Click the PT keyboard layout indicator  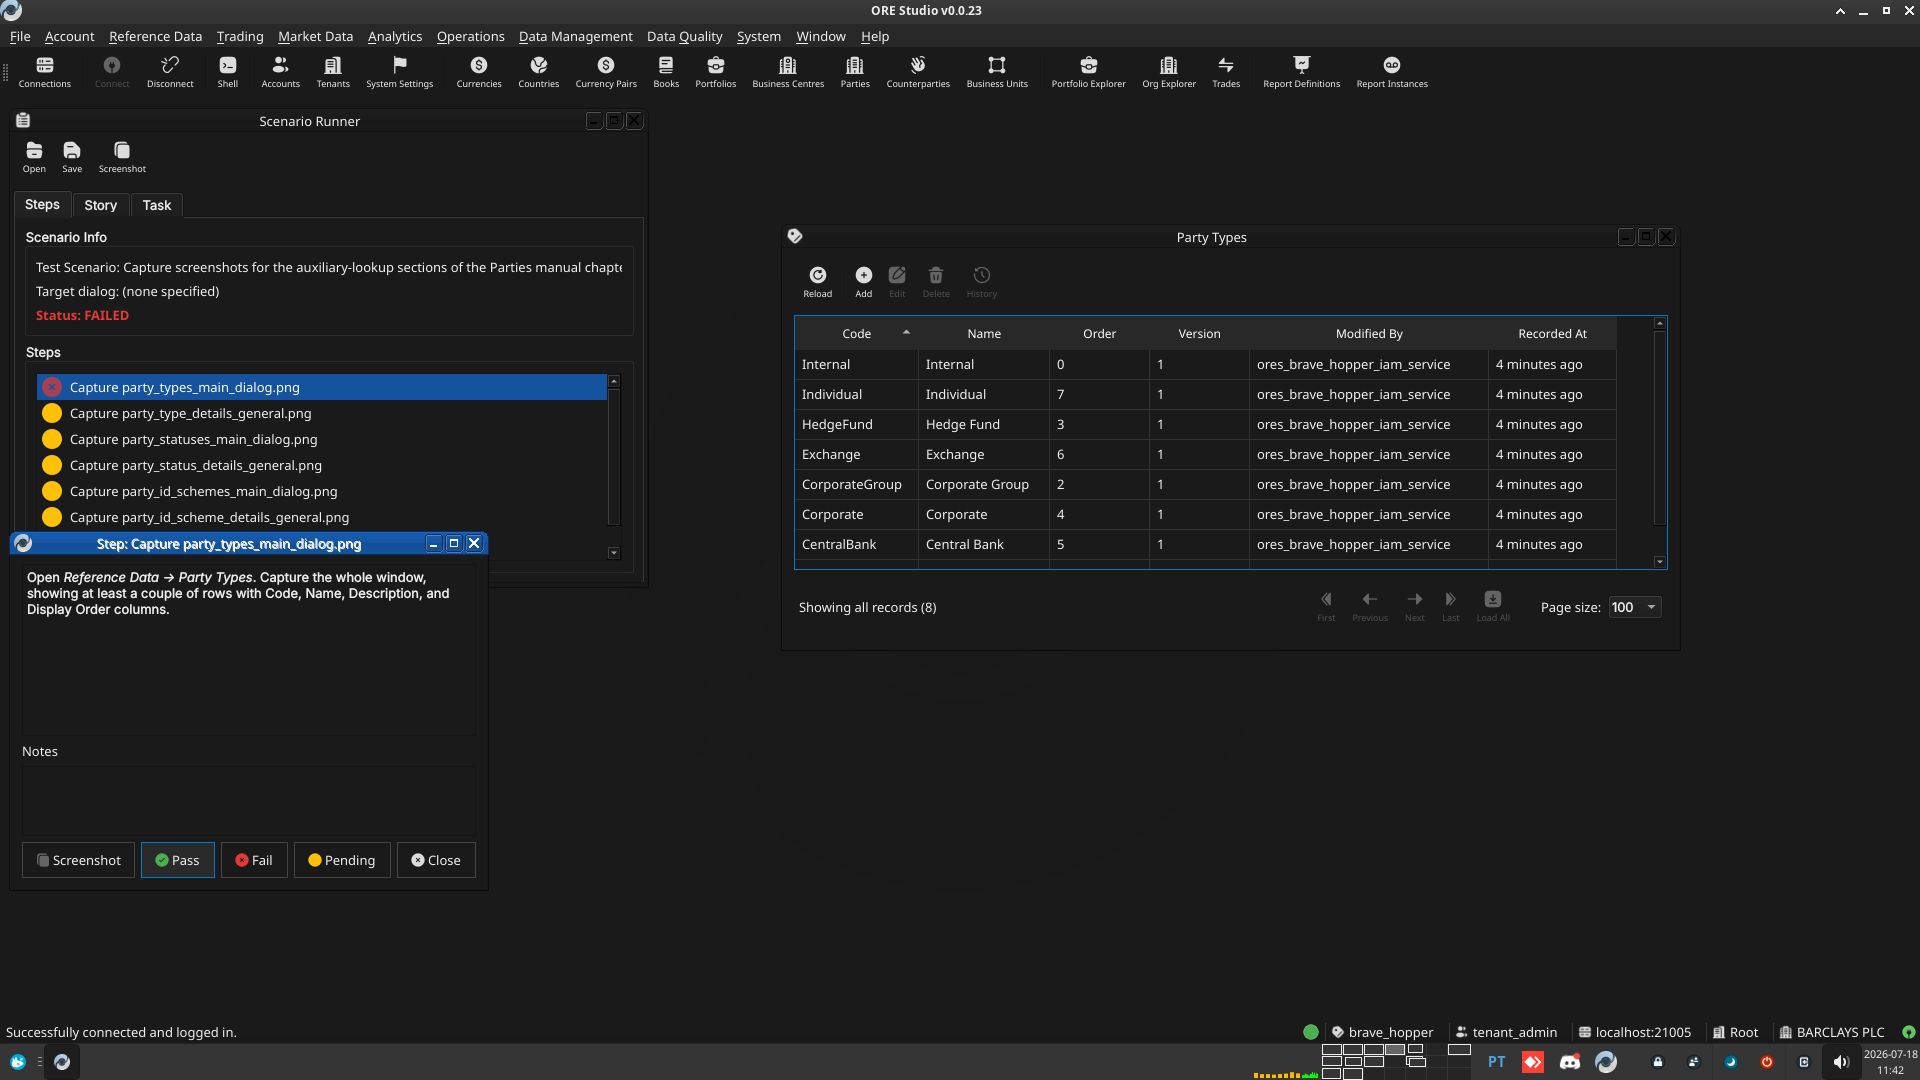point(1497,1062)
